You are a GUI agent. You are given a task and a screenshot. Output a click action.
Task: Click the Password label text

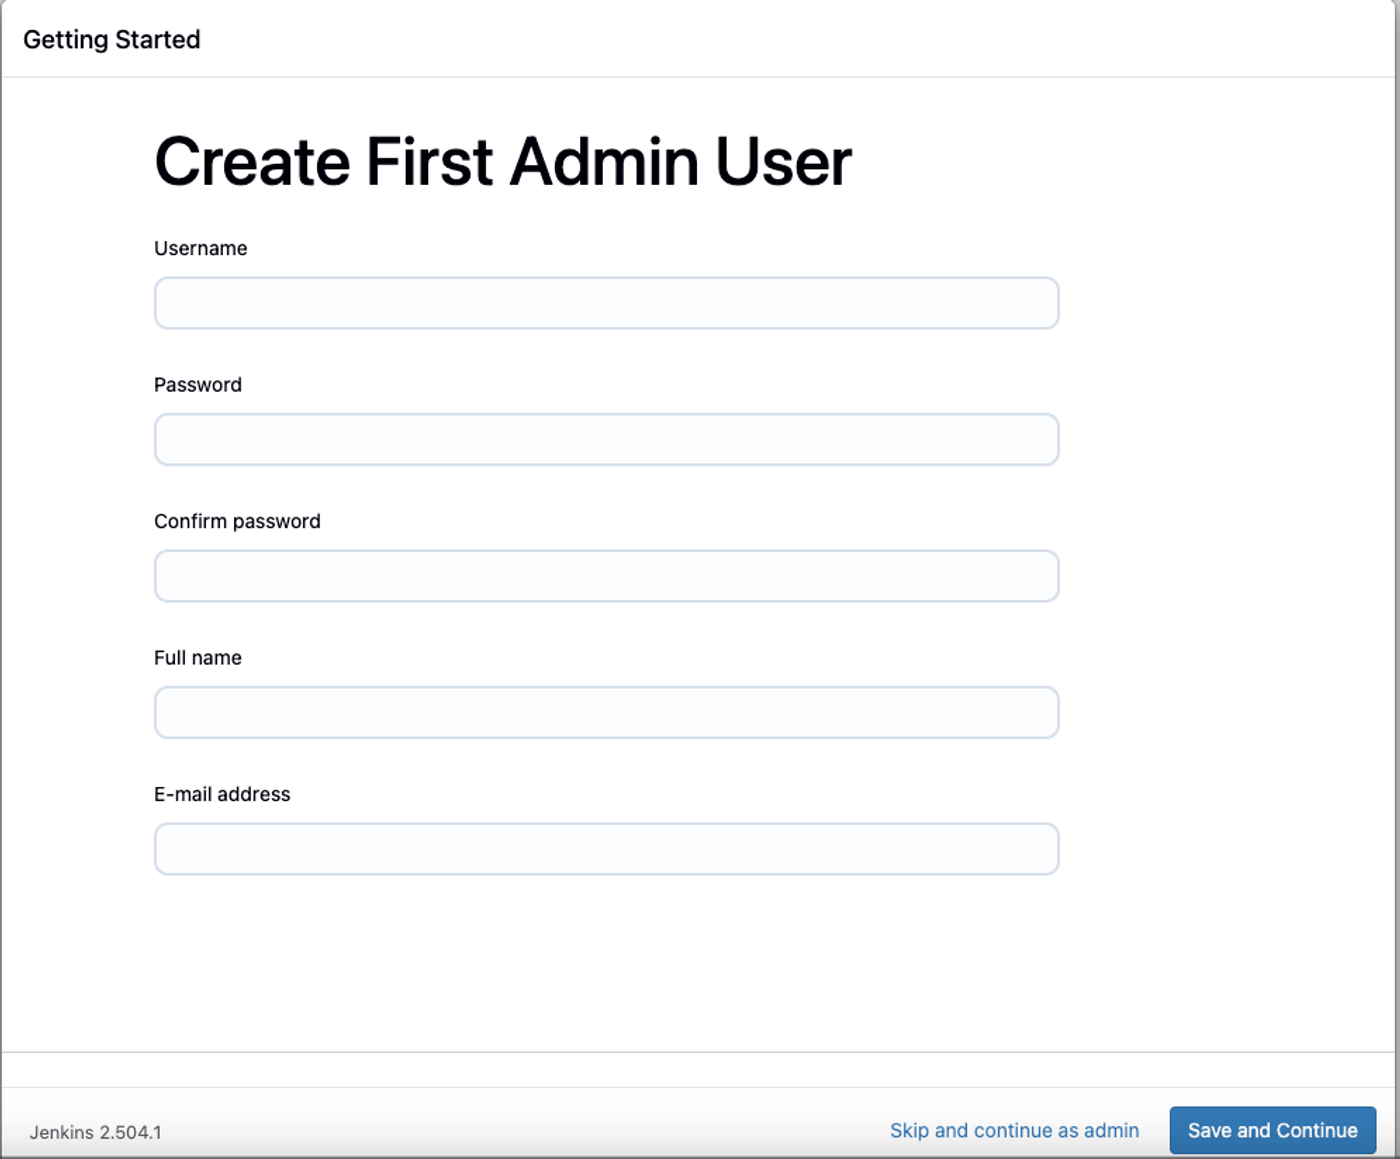(198, 385)
